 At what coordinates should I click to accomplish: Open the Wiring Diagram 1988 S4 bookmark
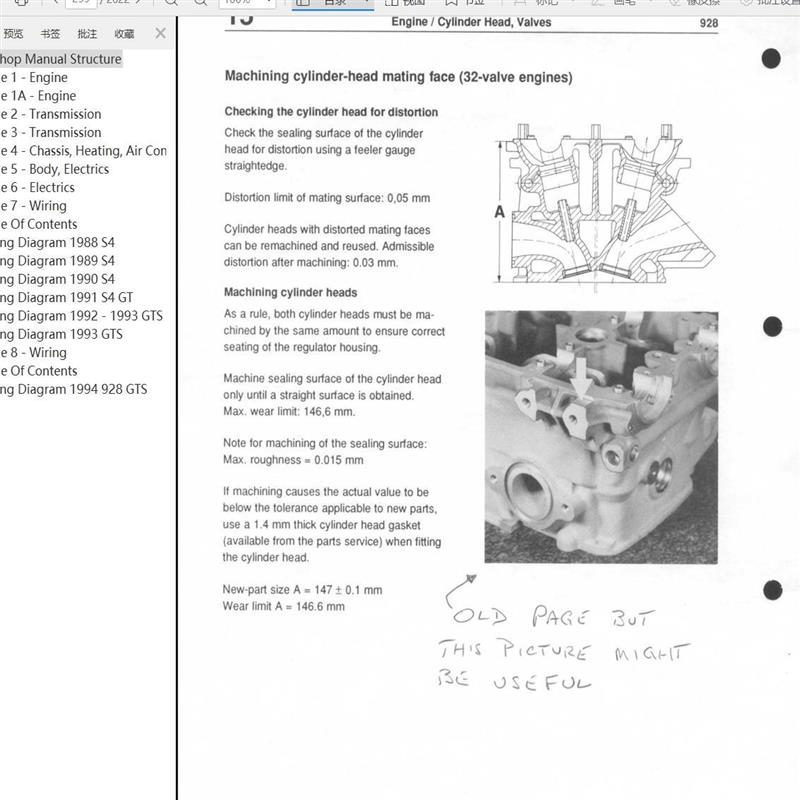(58, 243)
